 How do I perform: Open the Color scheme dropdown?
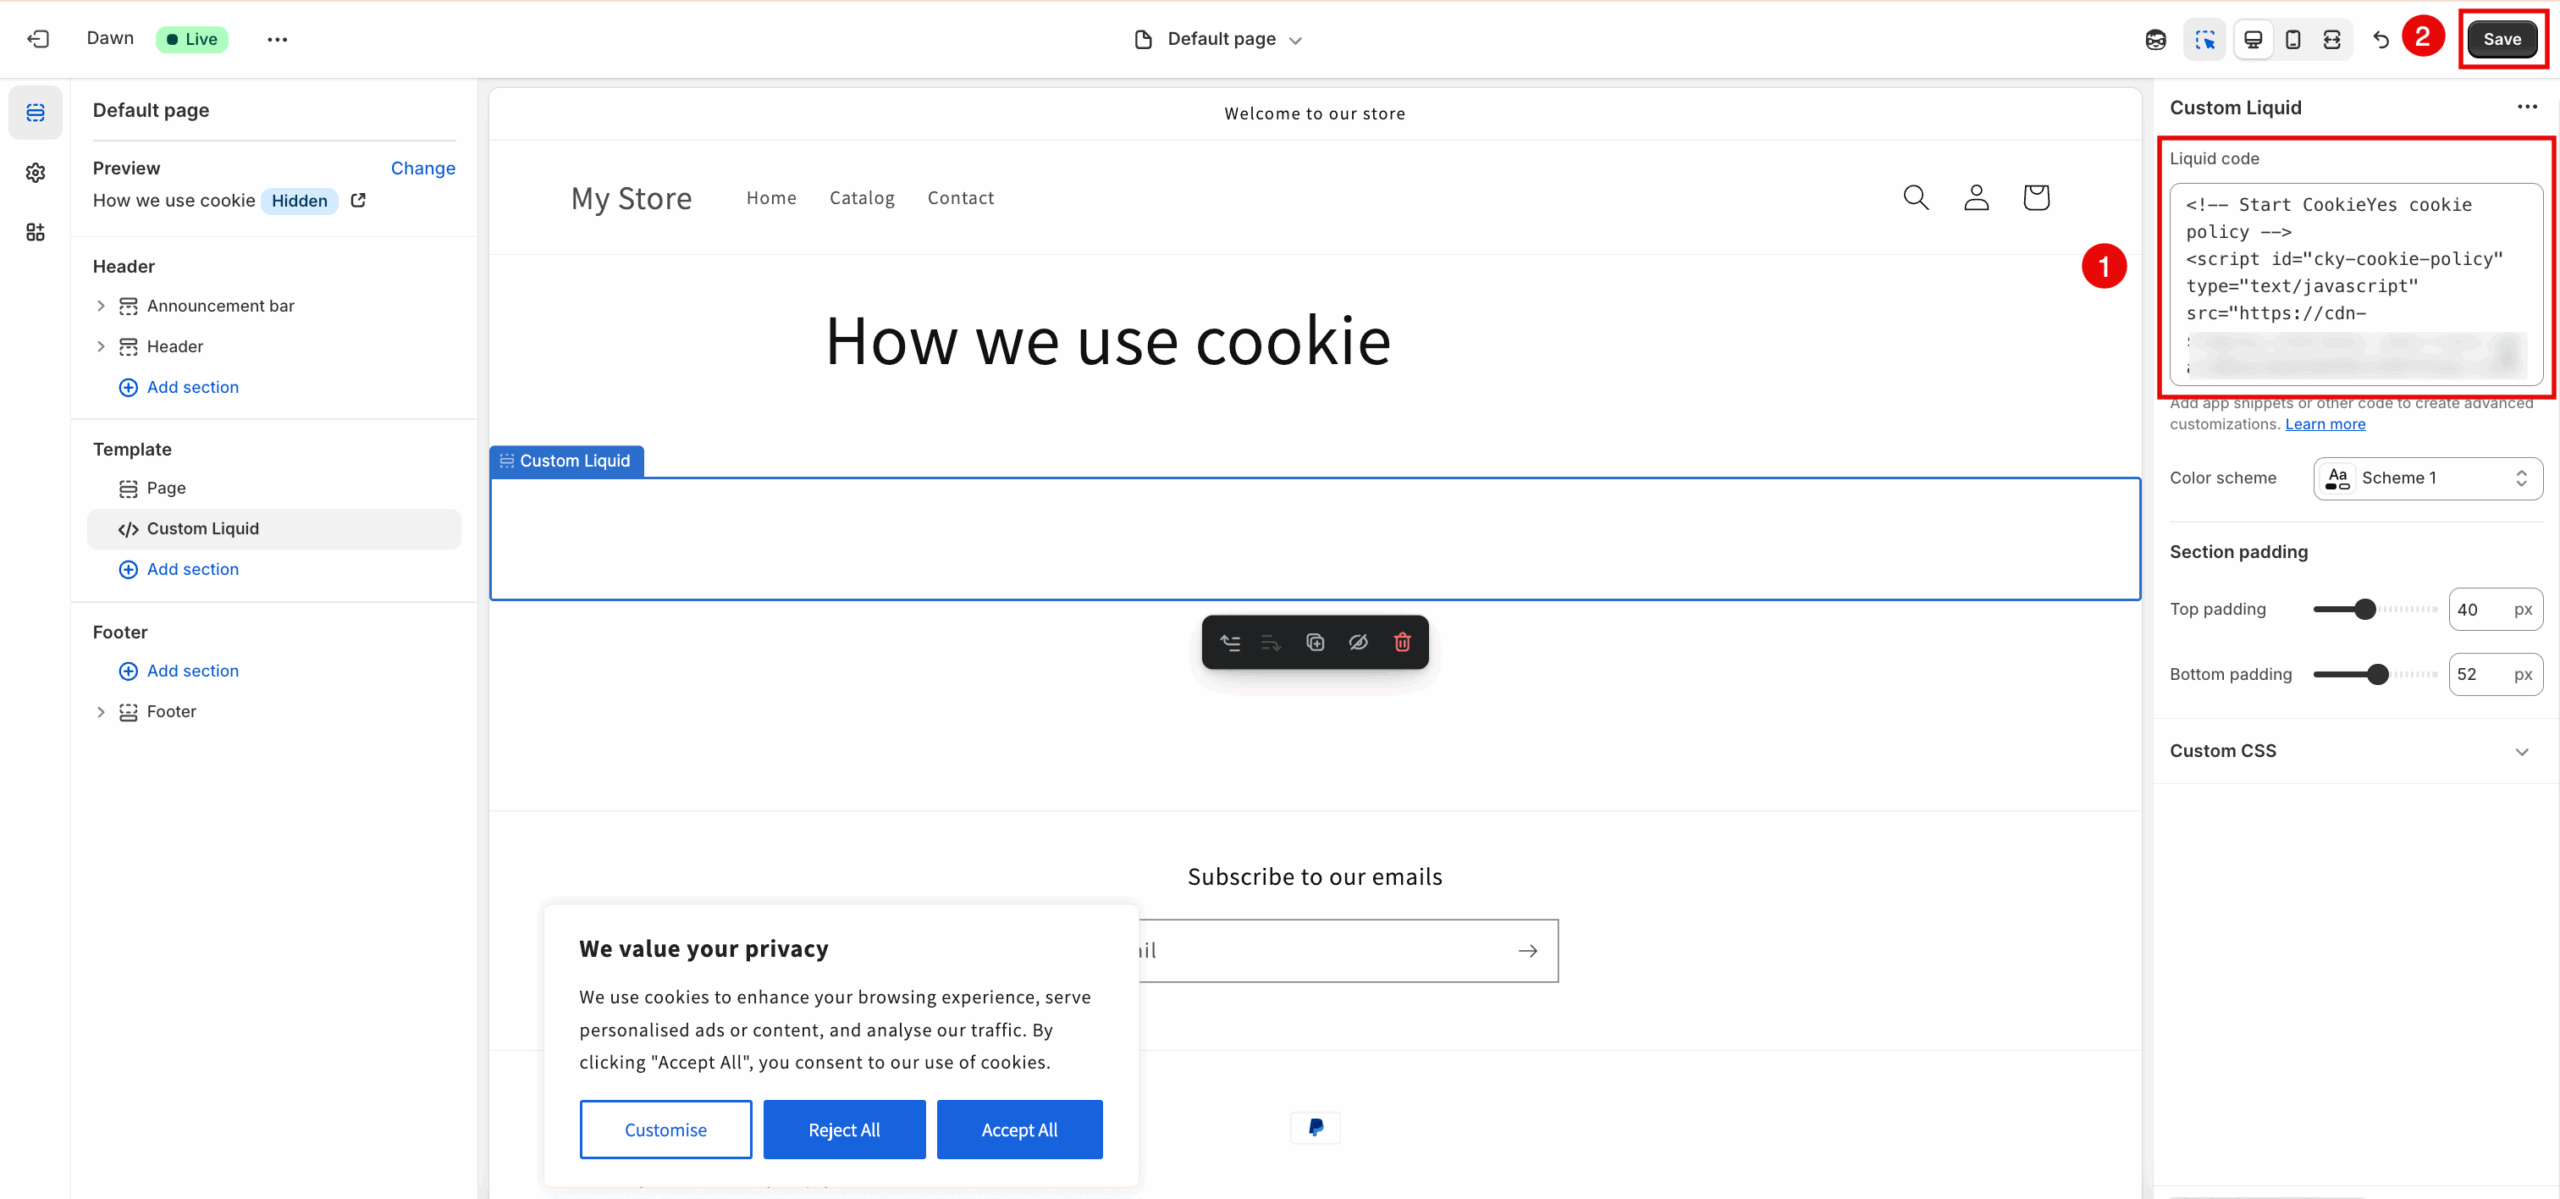[2427, 478]
